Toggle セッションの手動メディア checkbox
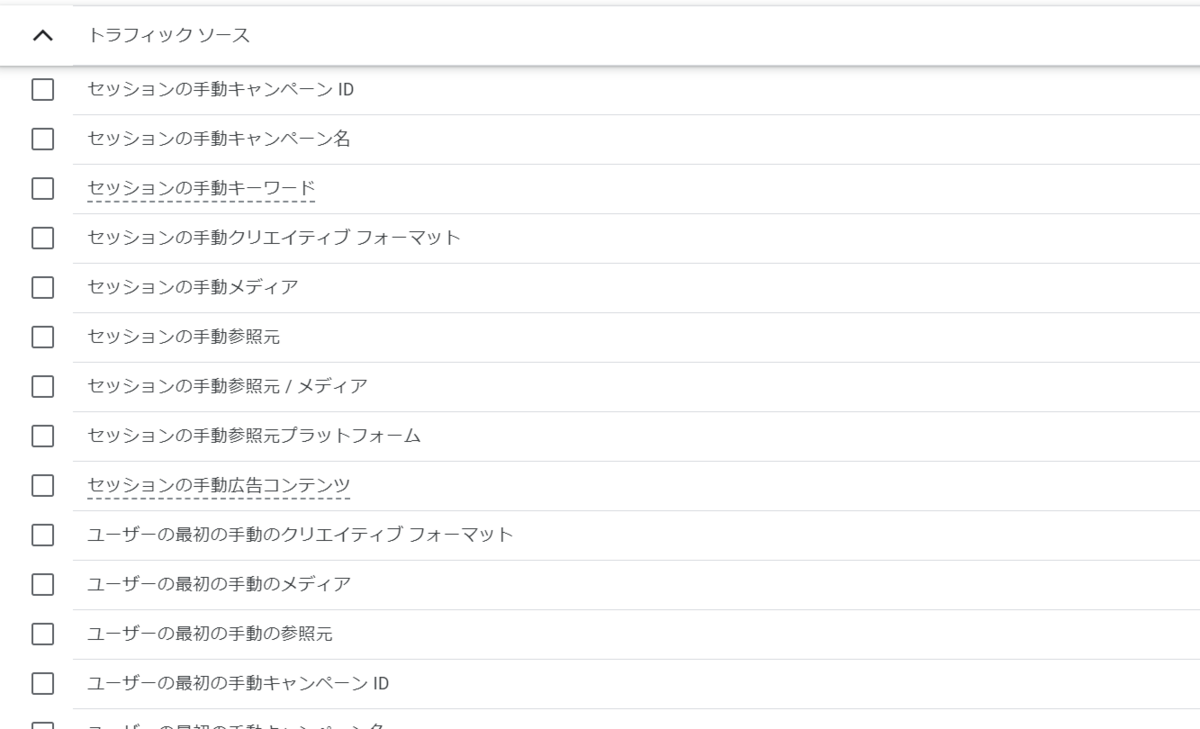Screen dimensions: 1200x729 pos(42,288)
